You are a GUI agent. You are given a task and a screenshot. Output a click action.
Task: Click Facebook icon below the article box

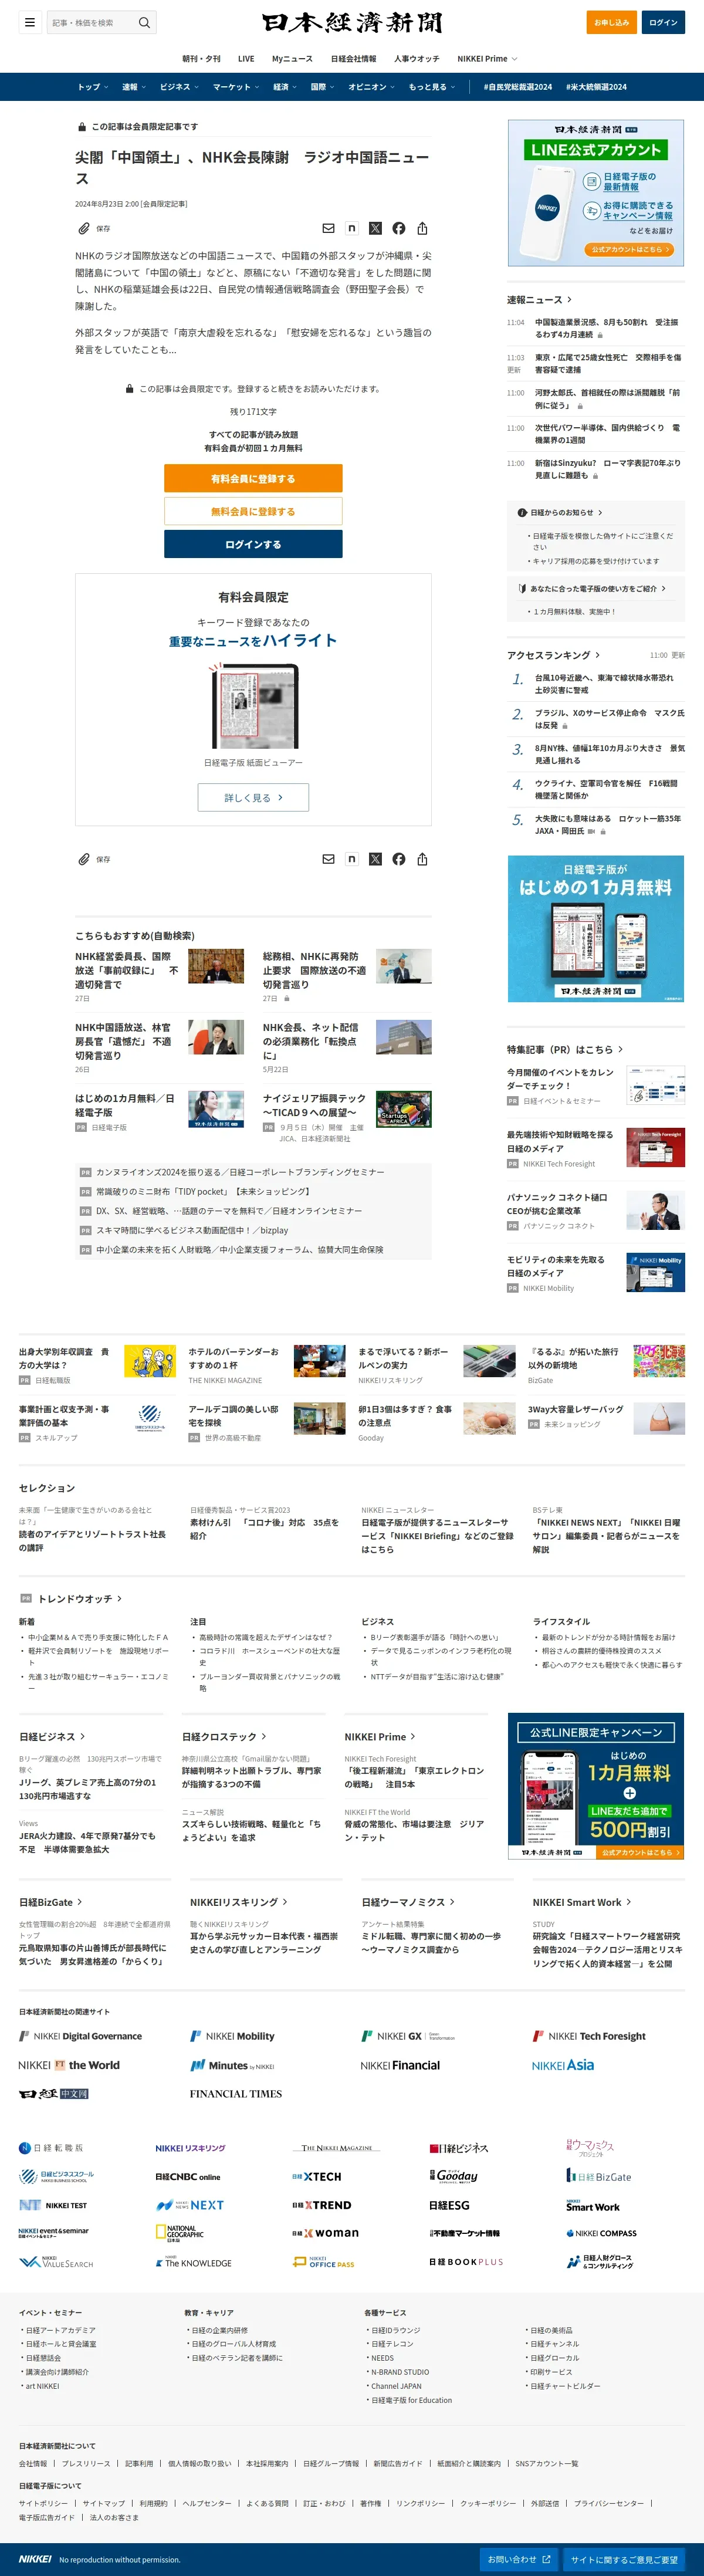pos(399,859)
